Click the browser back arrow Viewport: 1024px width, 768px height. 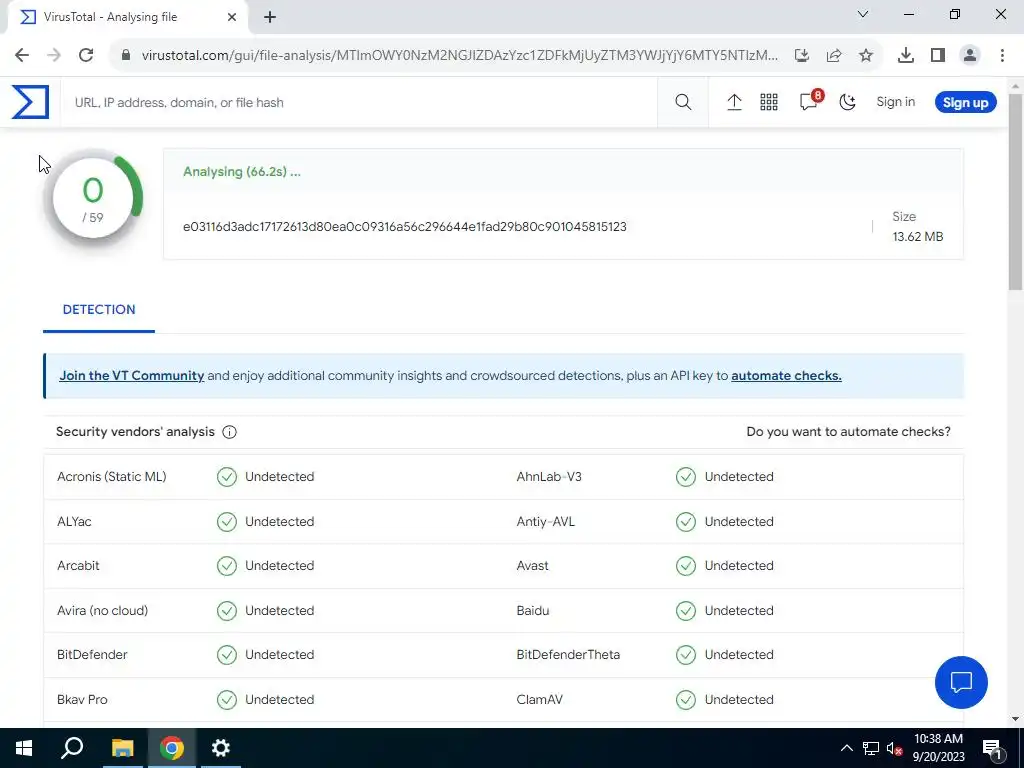coord(22,55)
